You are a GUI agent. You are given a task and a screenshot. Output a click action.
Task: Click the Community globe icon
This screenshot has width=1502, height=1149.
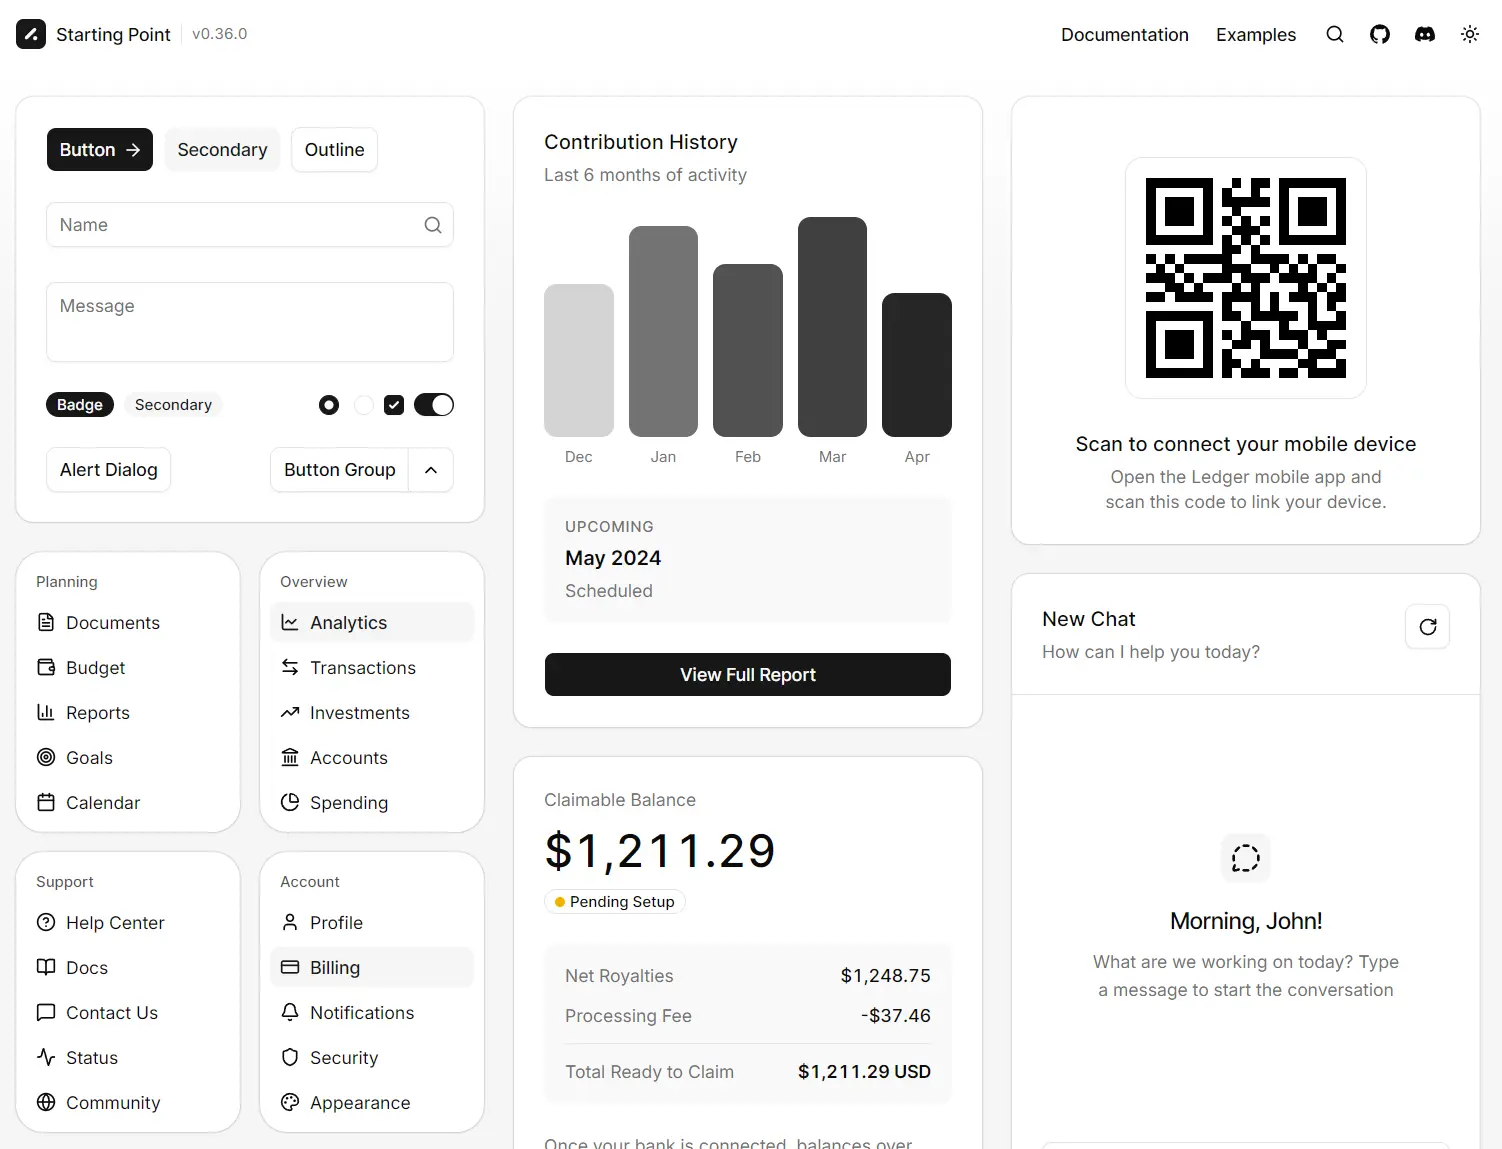[46, 1102]
